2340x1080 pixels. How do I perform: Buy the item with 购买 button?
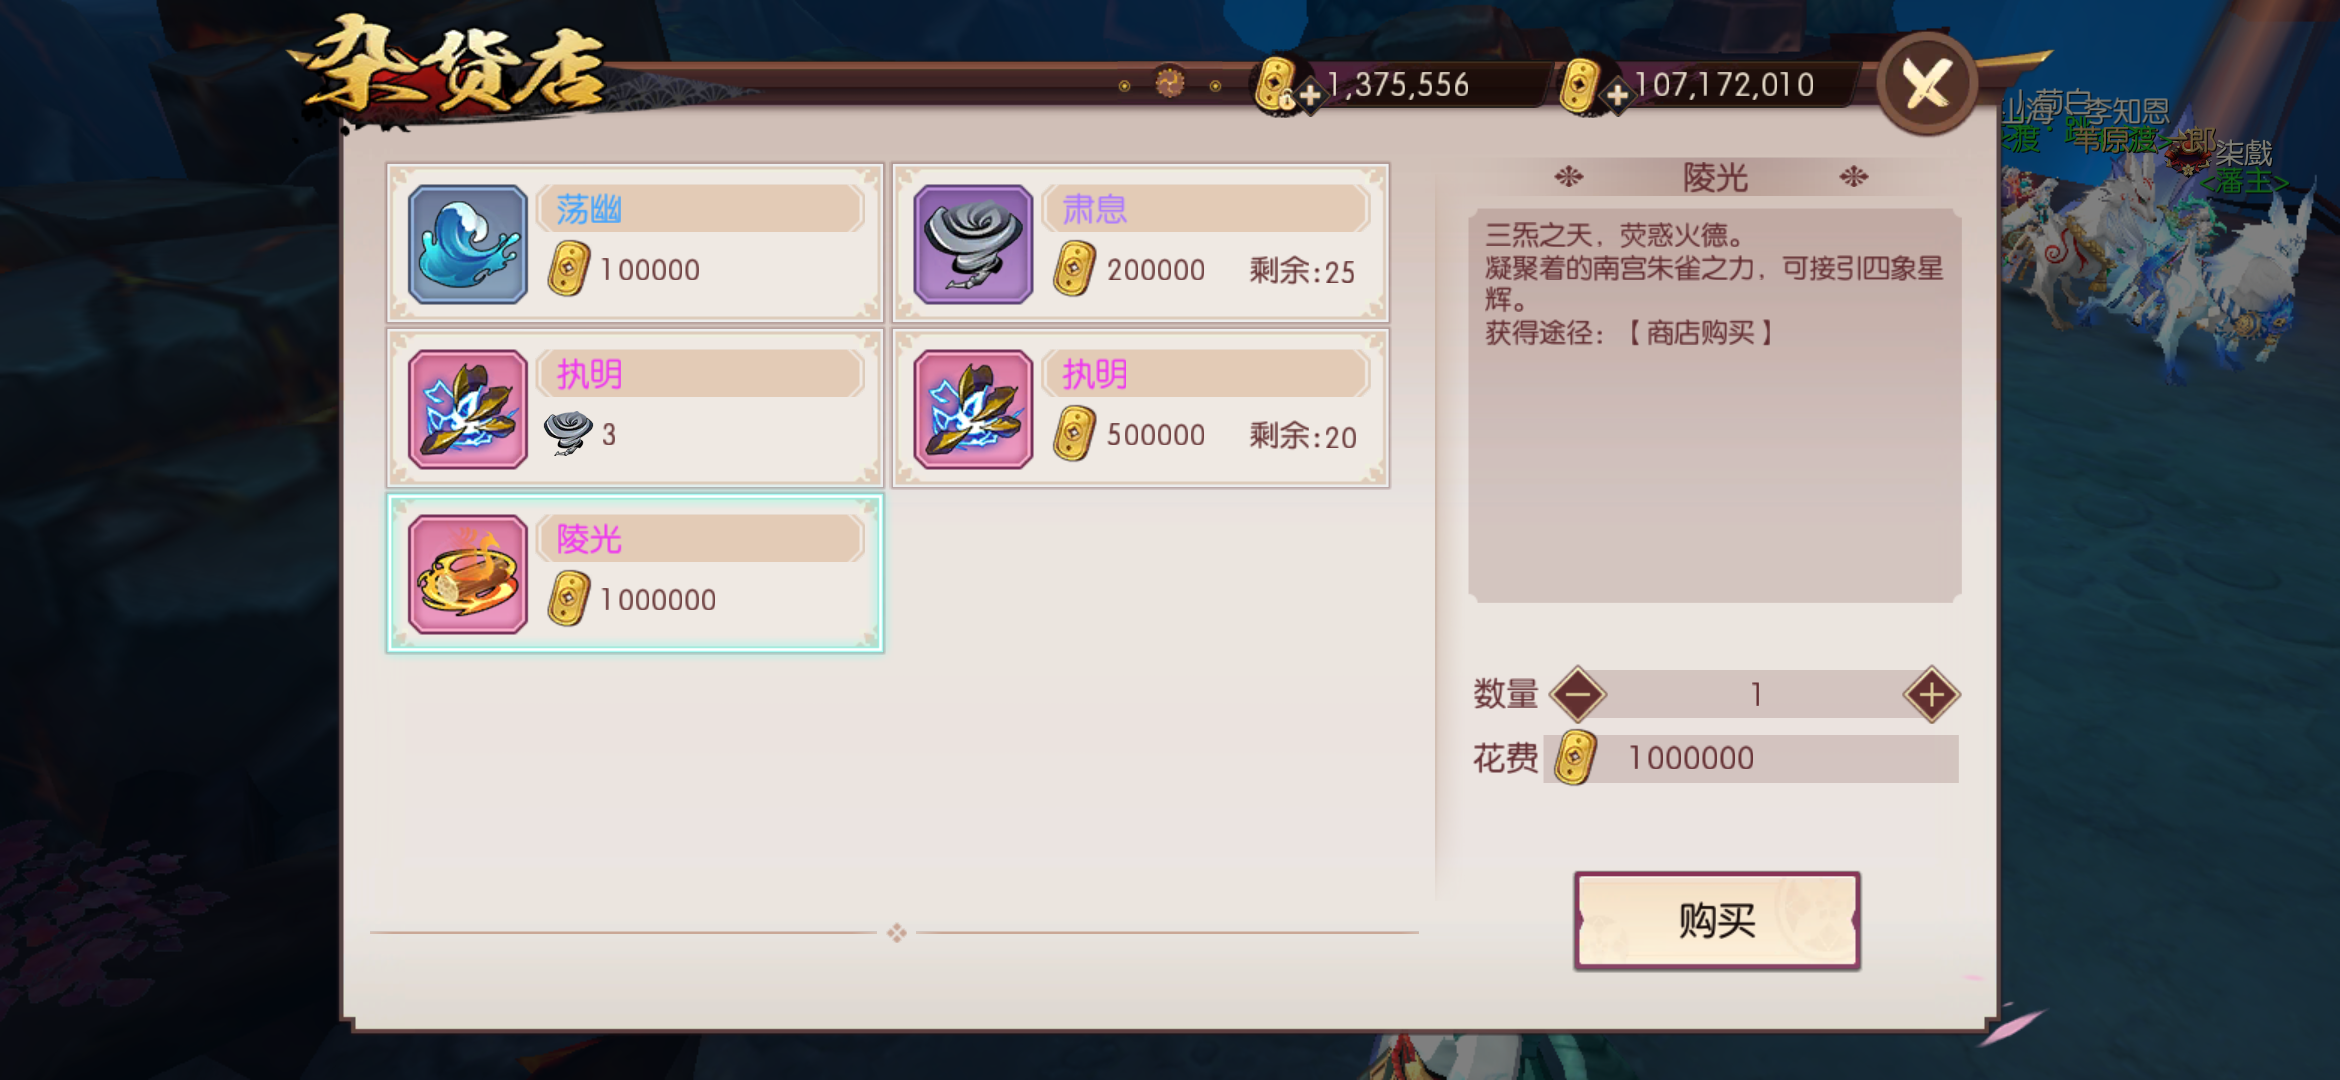[x=1717, y=920]
